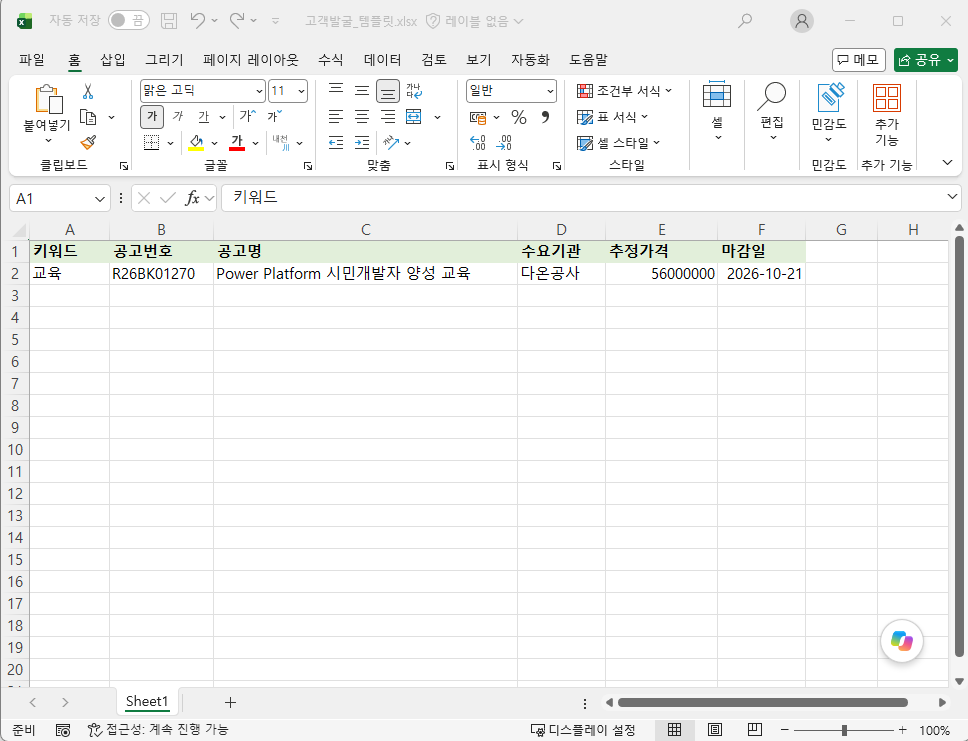This screenshot has width=968, height=741.
Task: Apply comma style format
Action: [545, 117]
